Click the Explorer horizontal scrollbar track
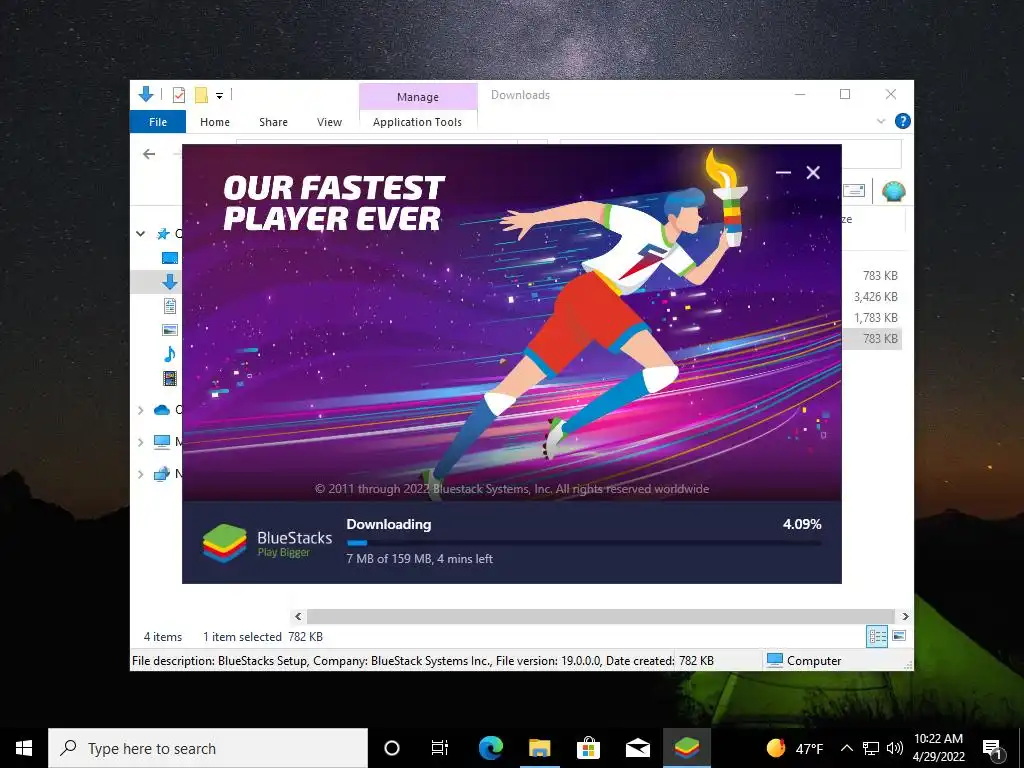 (x=601, y=616)
